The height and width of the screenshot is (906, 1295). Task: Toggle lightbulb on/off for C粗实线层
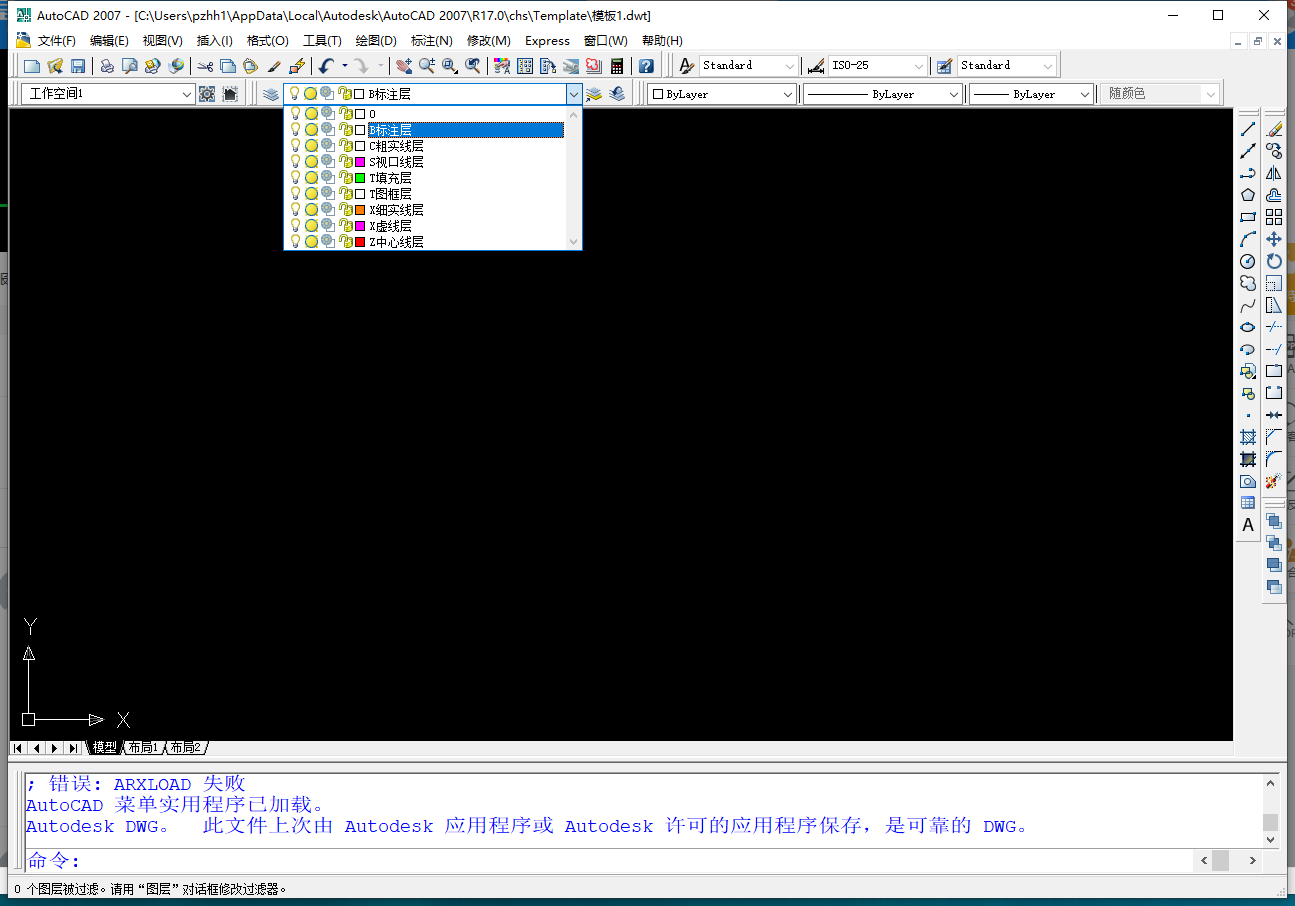point(295,146)
